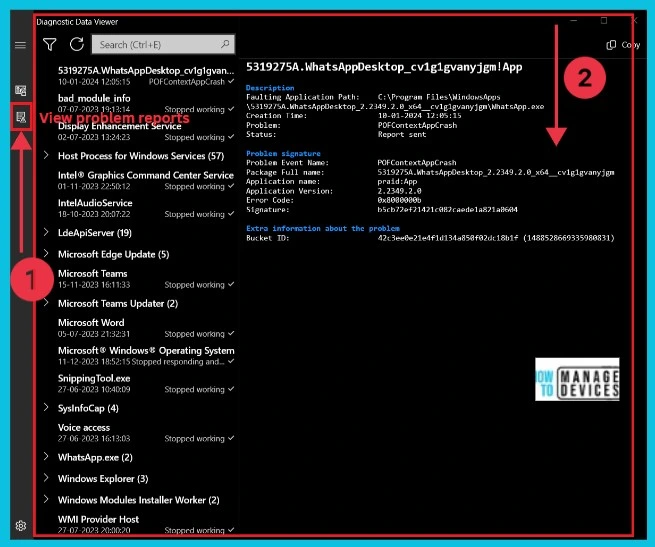
Task: Select Microsoft Windows Operating System report
Action: [x=146, y=356]
